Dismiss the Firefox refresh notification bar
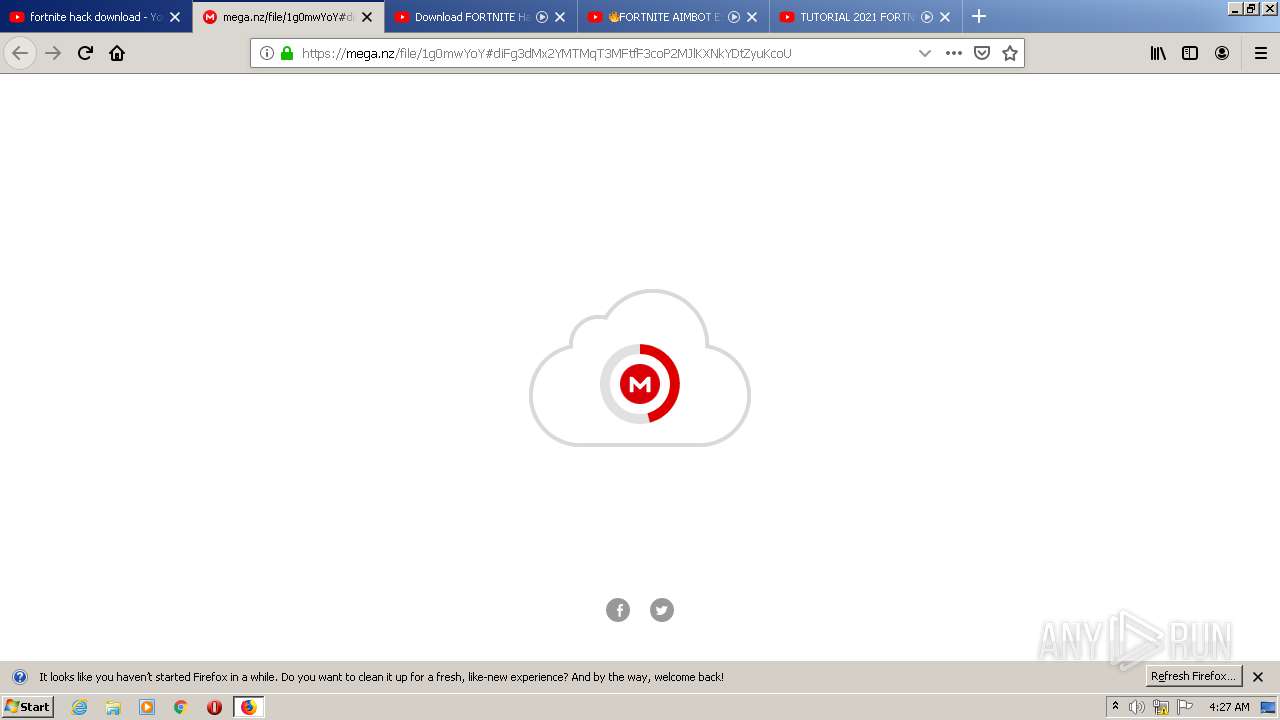This screenshot has height=720, width=1280. click(1258, 677)
